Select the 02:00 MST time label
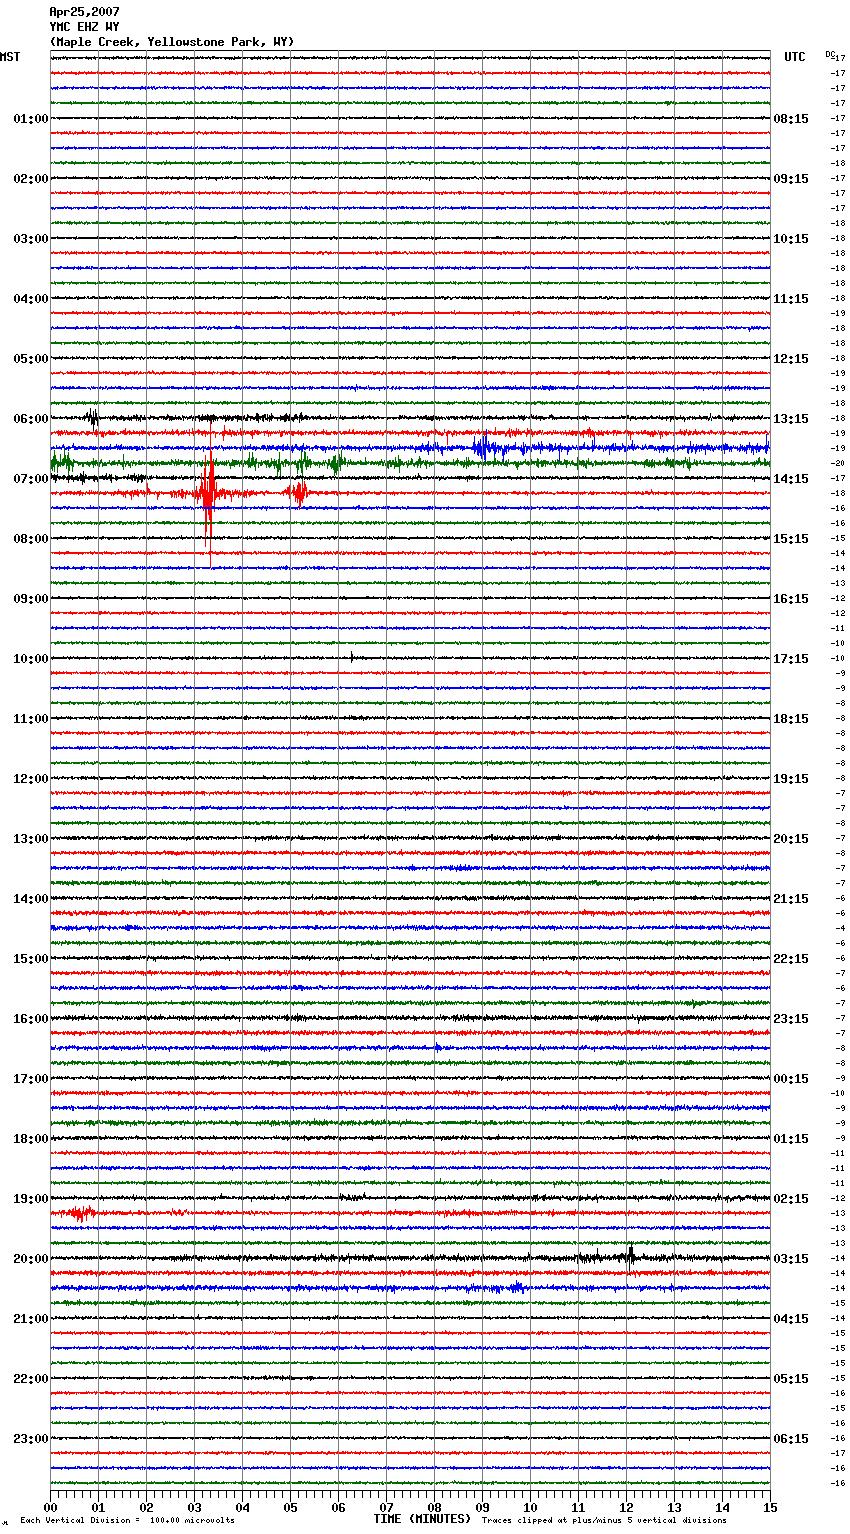Viewport: 850px width, 1534px height. tap(30, 179)
